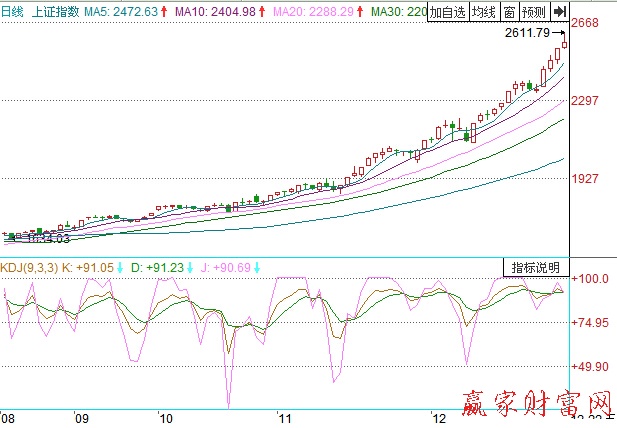617x428 pixels.
Task: Open the 均线 moving average option
Action: point(484,12)
